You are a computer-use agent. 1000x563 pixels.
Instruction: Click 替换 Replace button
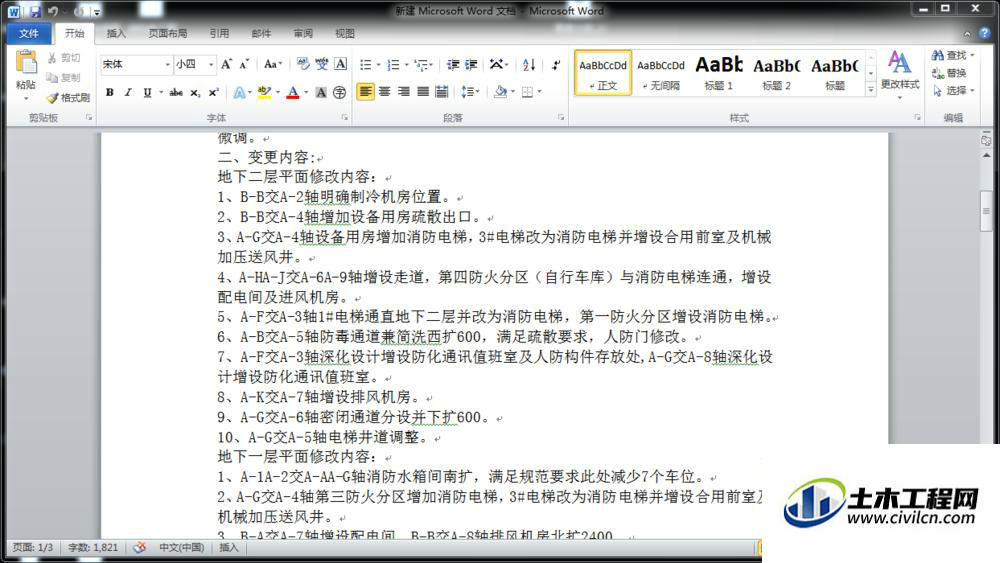click(949, 73)
